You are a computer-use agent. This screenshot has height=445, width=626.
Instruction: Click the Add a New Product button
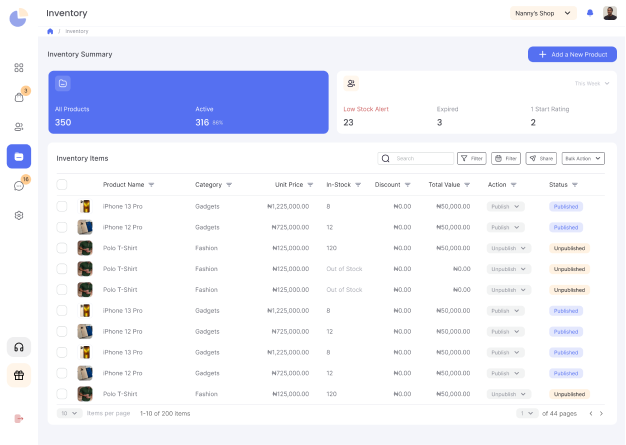(572, 54)
